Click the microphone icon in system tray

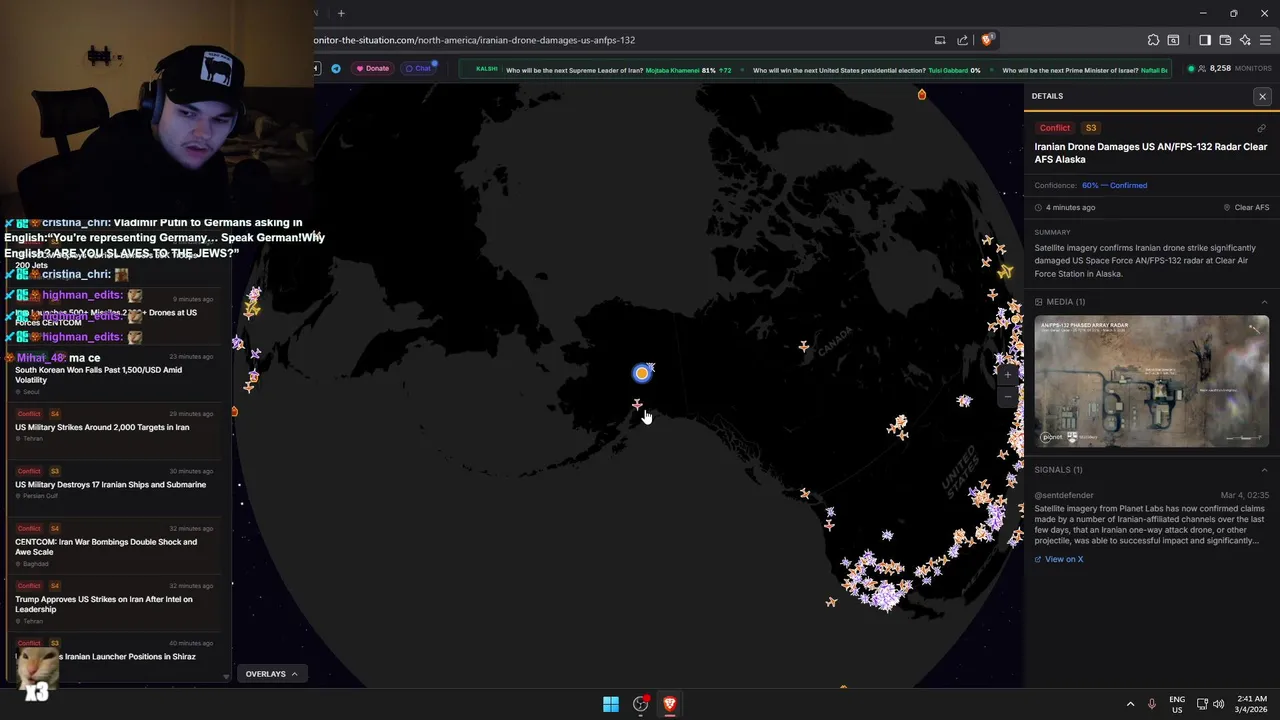(1152, 704)
